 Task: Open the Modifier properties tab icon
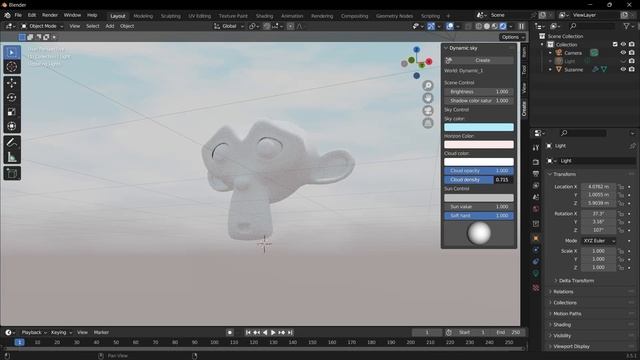pos(536,249)
